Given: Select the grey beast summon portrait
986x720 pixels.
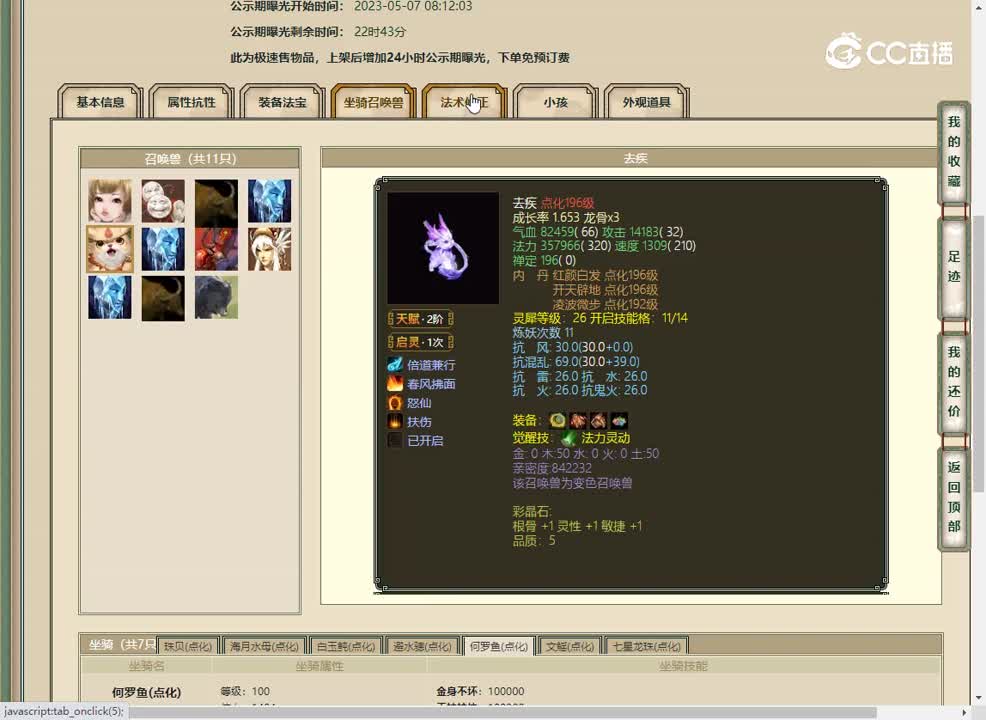Looking at the screenshot, I should (216, 297).
